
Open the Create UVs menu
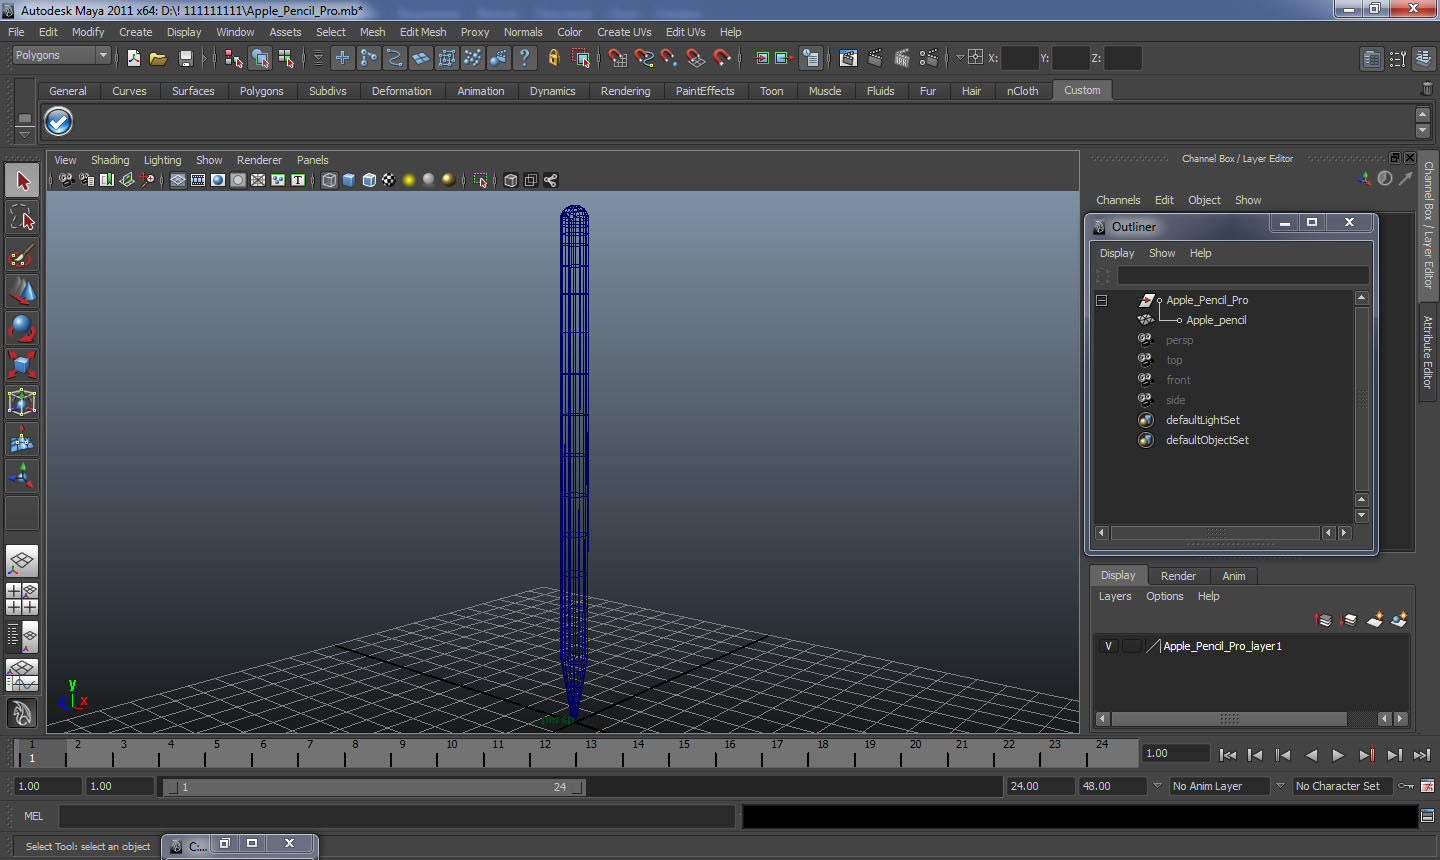point(624,32)
